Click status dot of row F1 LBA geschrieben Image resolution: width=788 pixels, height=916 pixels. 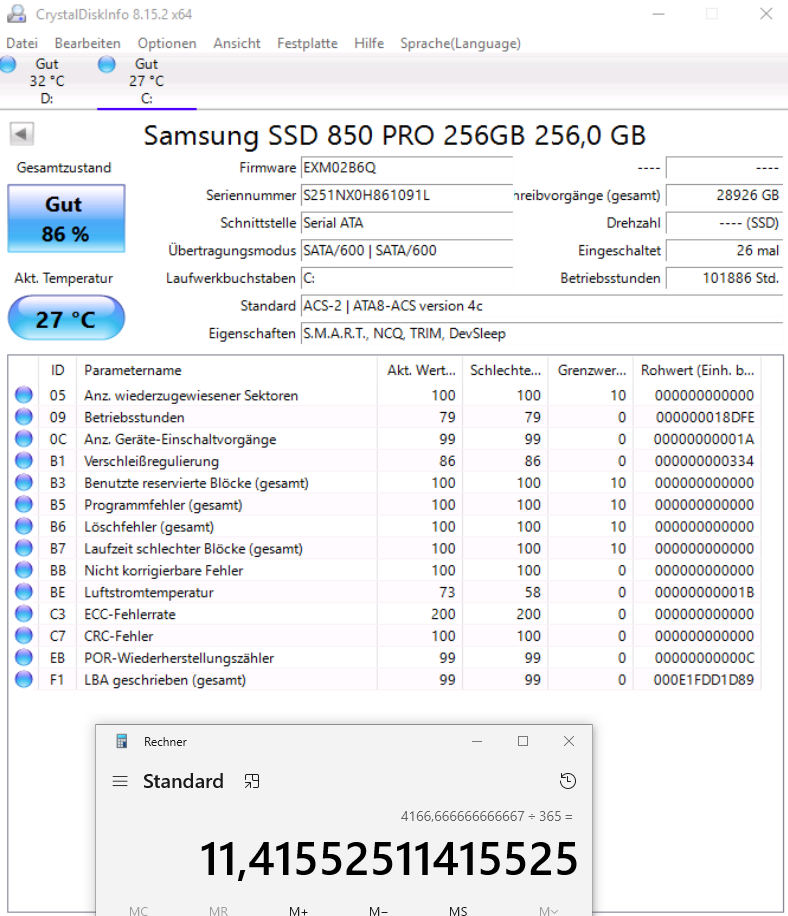24,680
